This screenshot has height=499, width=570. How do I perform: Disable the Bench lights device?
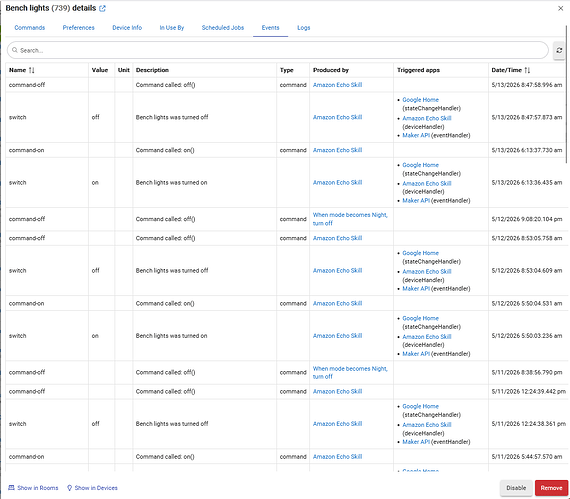pos(516,488)
